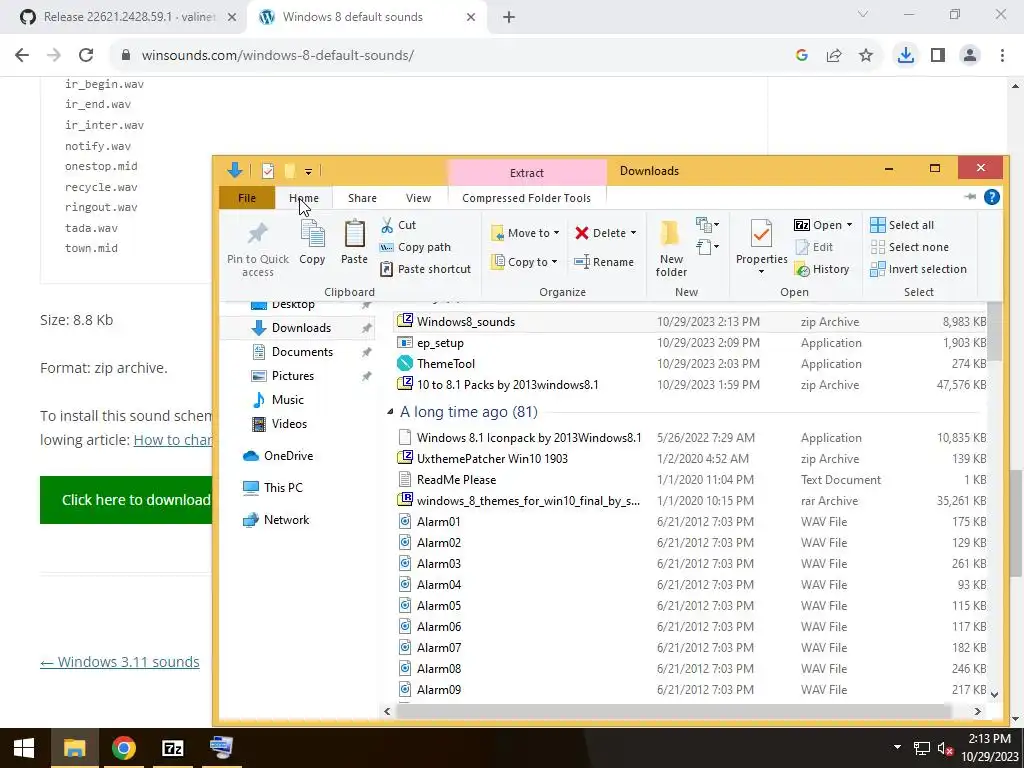Expand the Easy access dropdown
Screen dimensions: 1024x768
point(707,247)
